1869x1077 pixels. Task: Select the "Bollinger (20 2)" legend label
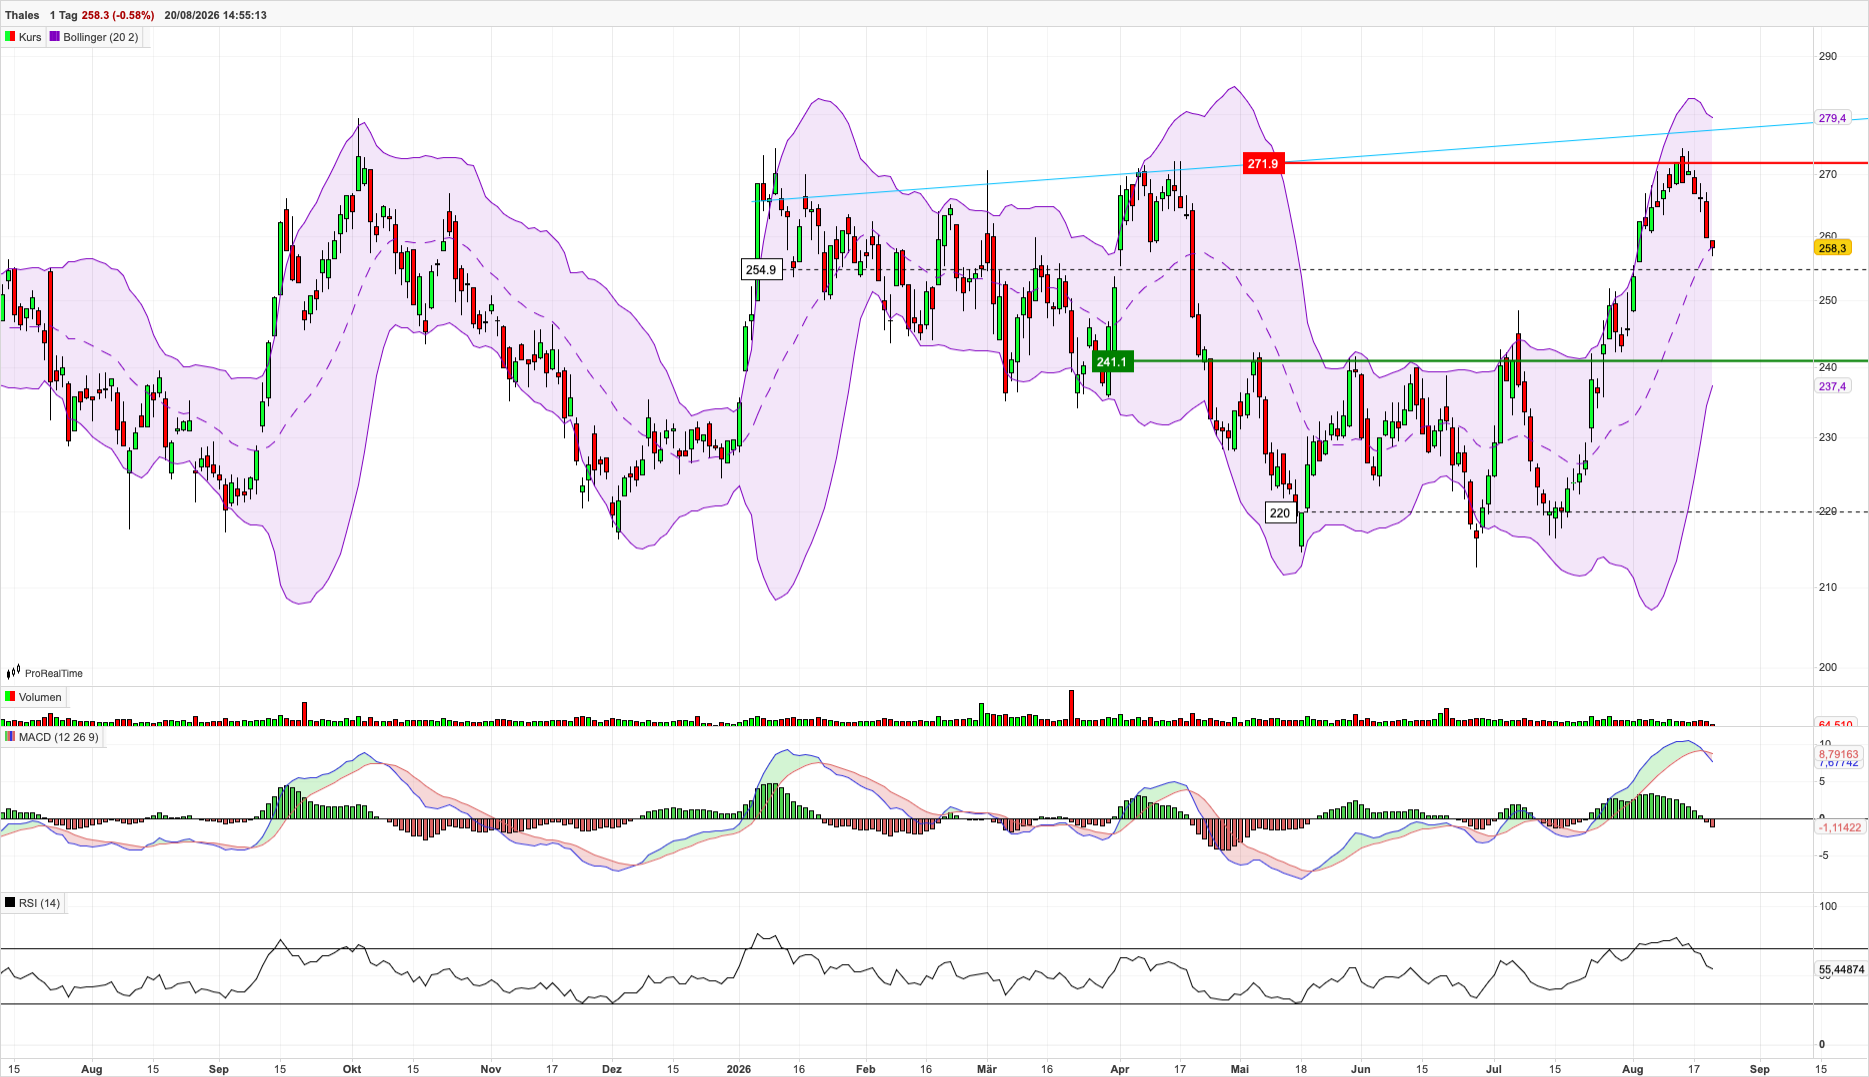(101, 37)
